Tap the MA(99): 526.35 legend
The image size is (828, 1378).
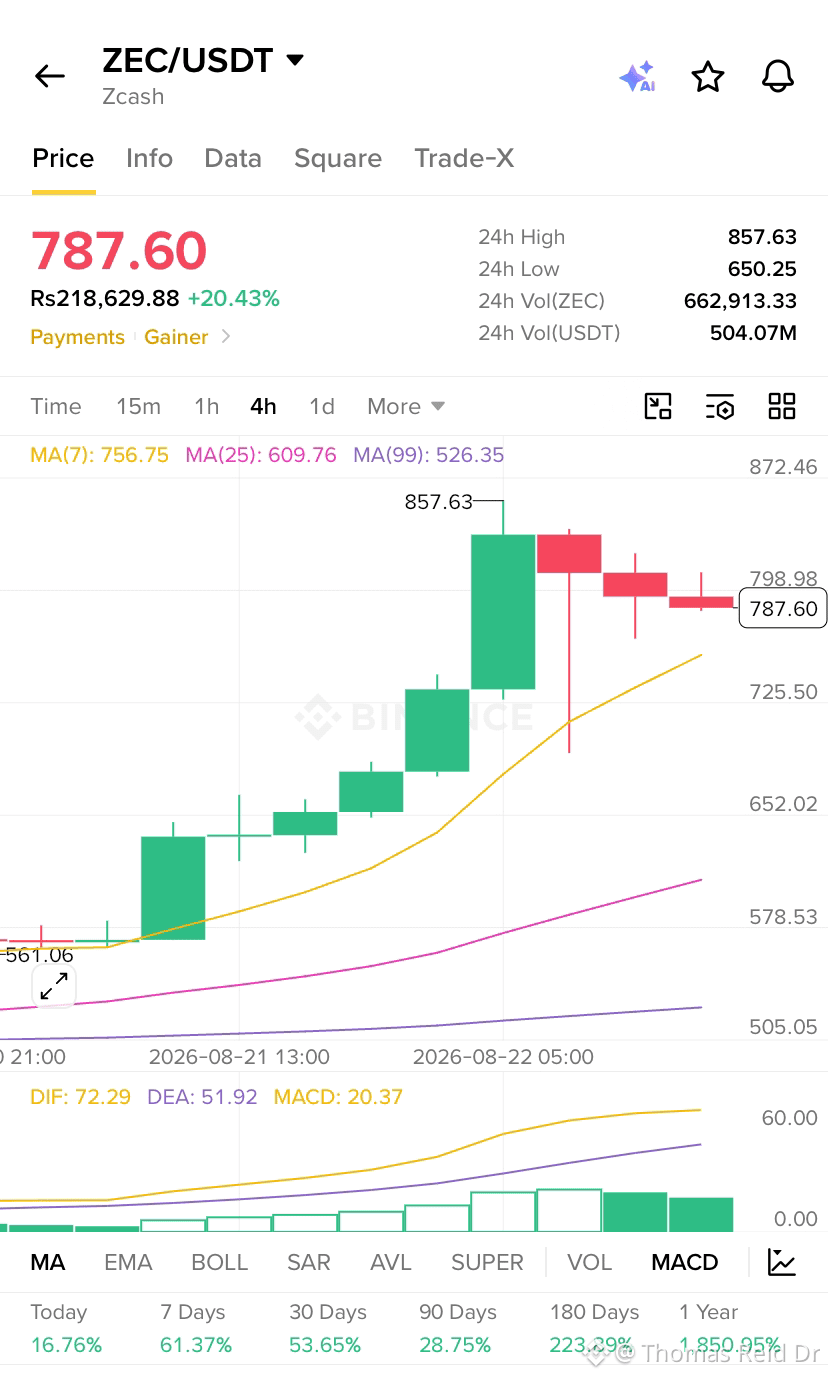tap(429, 455)
